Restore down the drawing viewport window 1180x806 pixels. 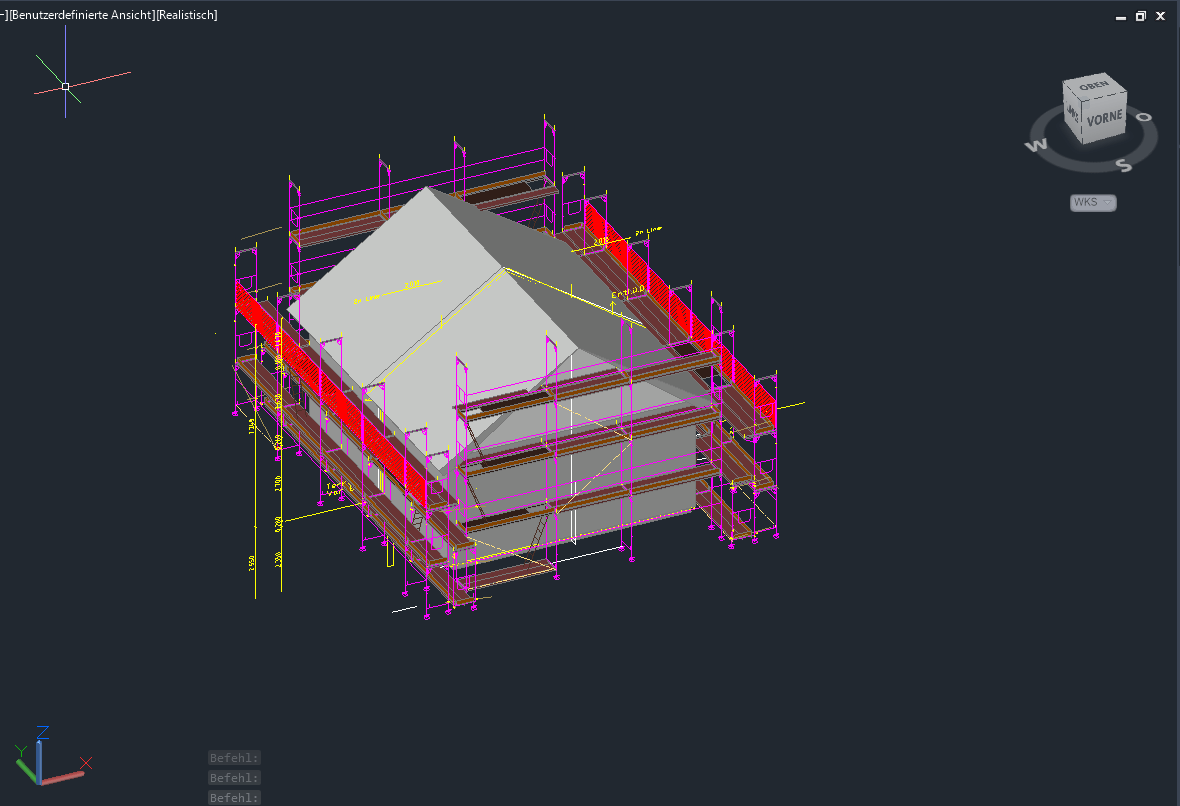coord(1140,16)
